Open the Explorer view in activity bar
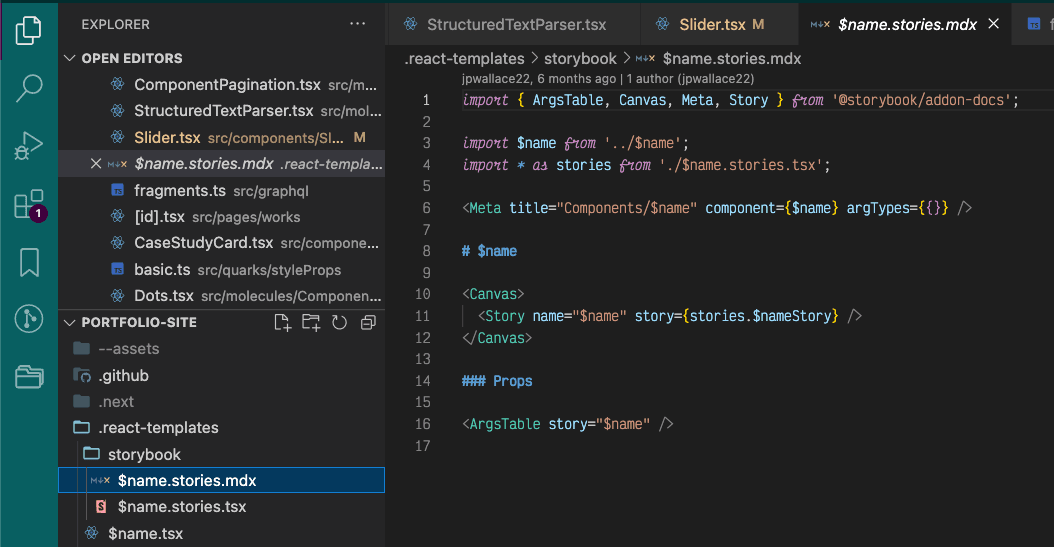 (x=28, y=30)
